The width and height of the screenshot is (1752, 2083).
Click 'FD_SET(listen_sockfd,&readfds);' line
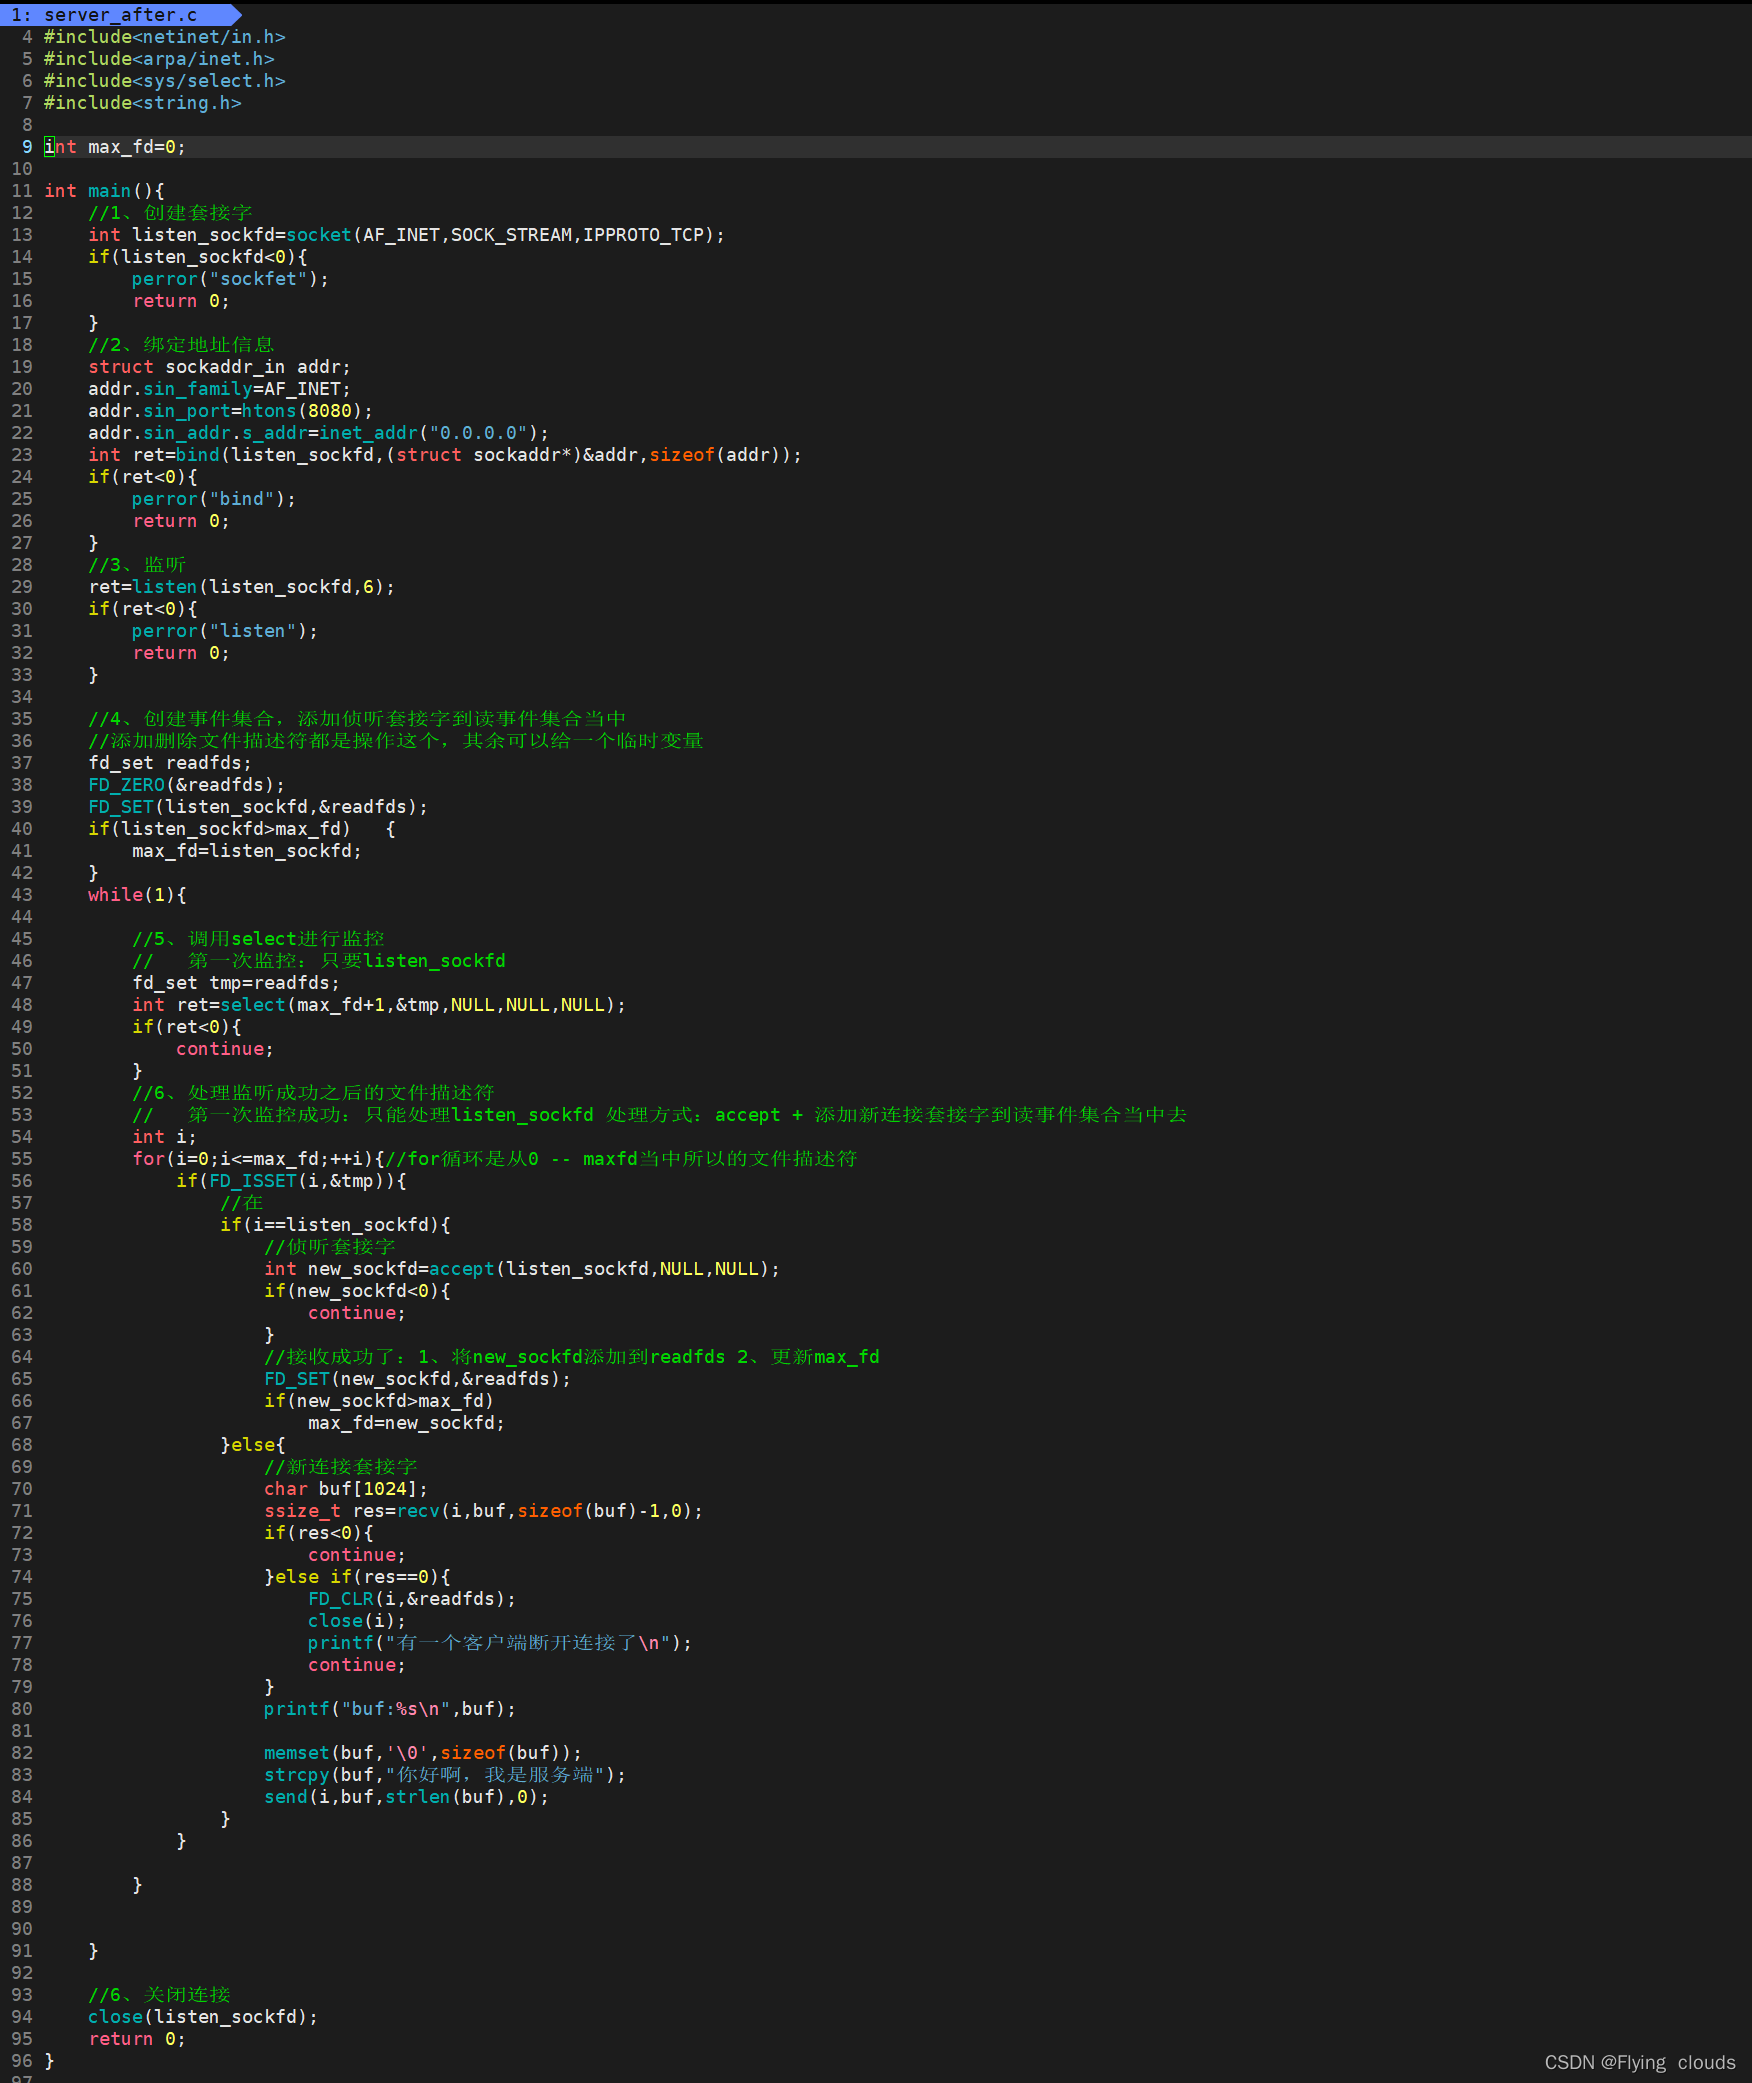pos(258,807)
